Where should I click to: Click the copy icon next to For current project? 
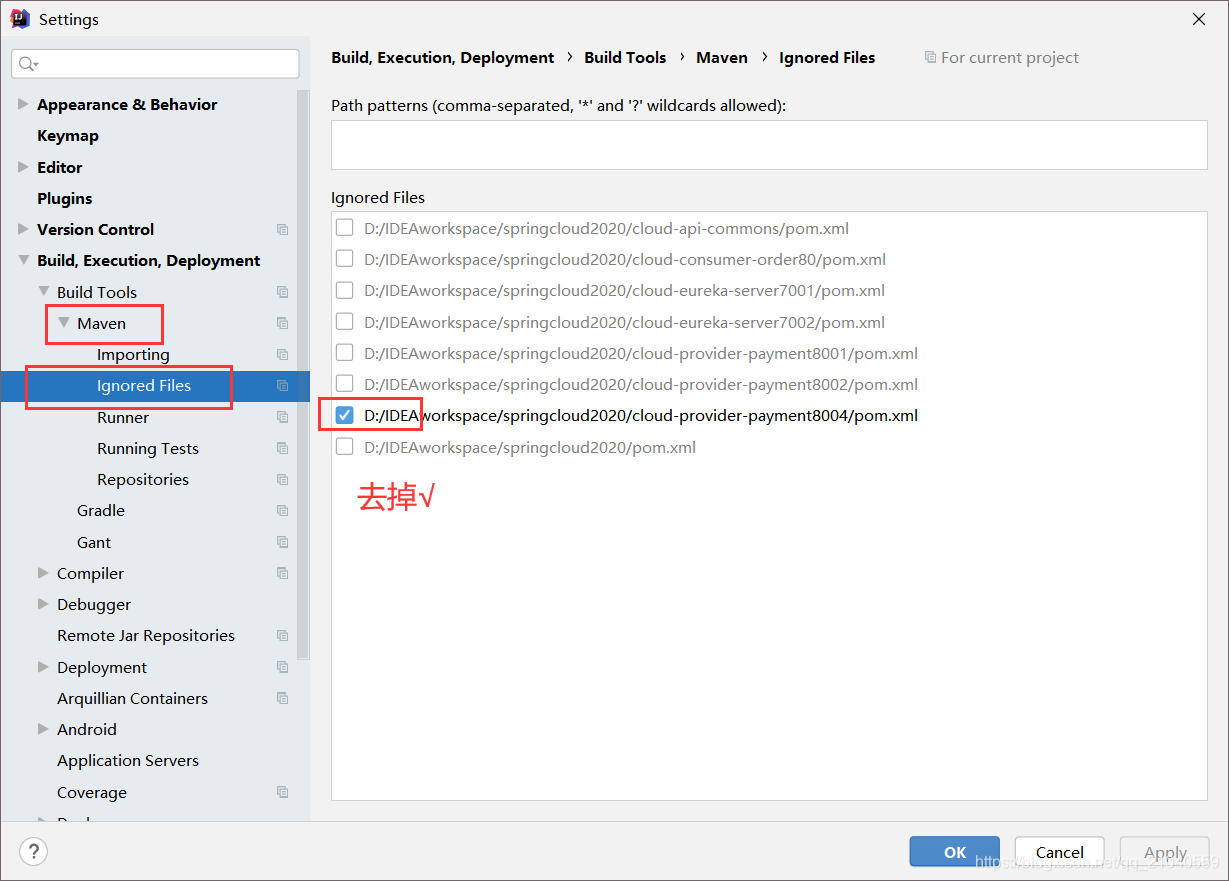coord(930,58)
